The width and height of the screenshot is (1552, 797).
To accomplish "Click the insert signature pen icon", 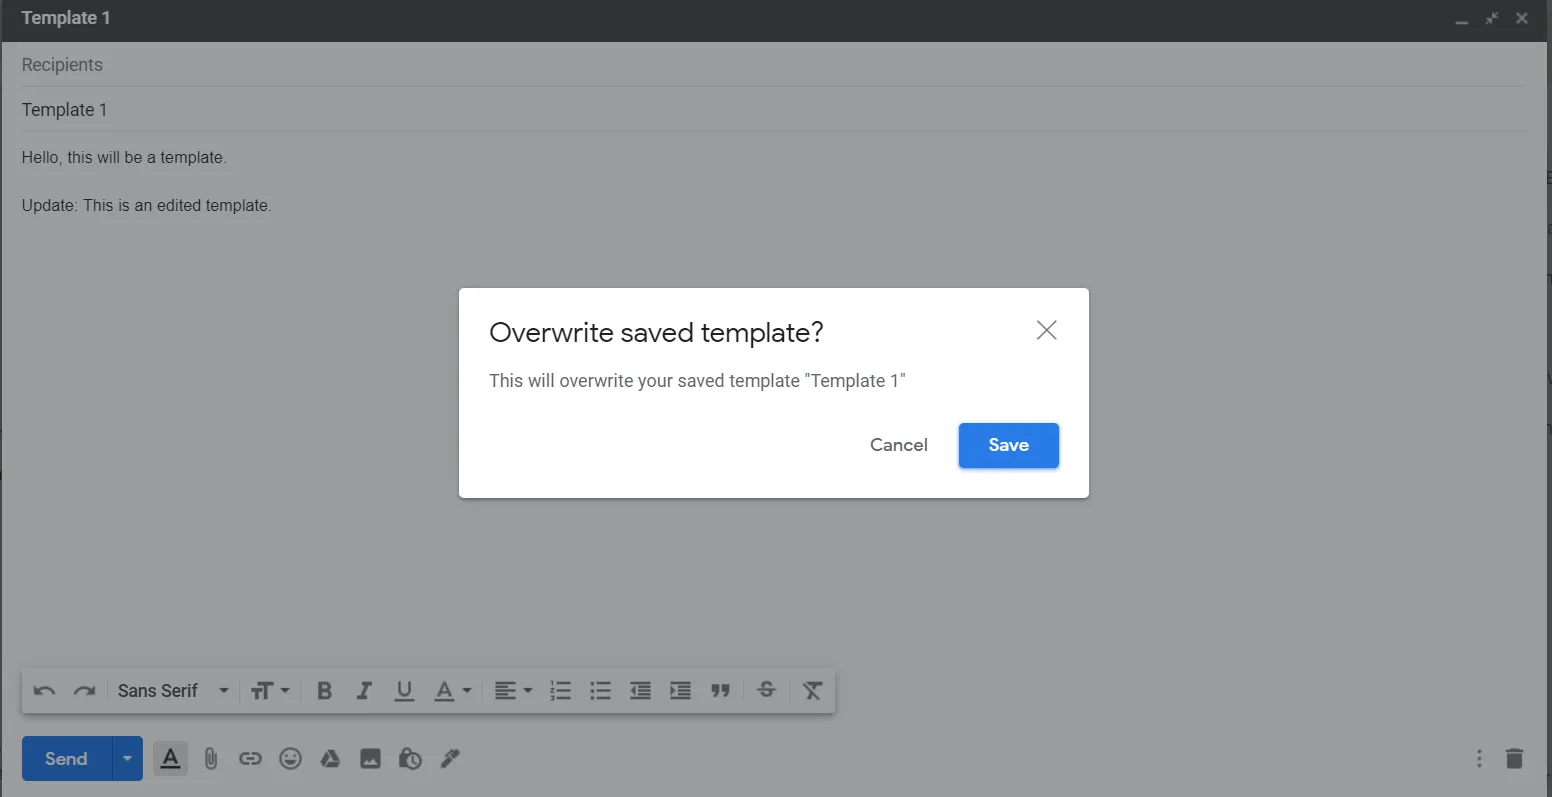I will 450,759.
